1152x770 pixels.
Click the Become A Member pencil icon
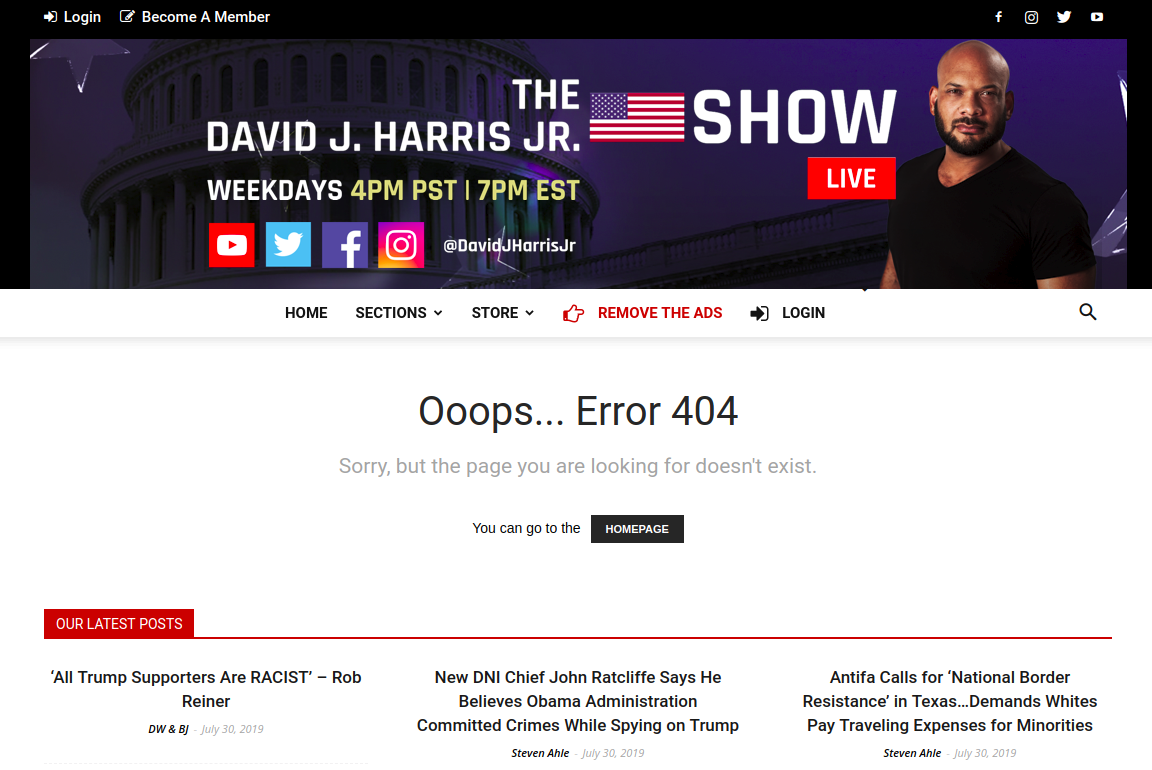[x=127, y=16]
